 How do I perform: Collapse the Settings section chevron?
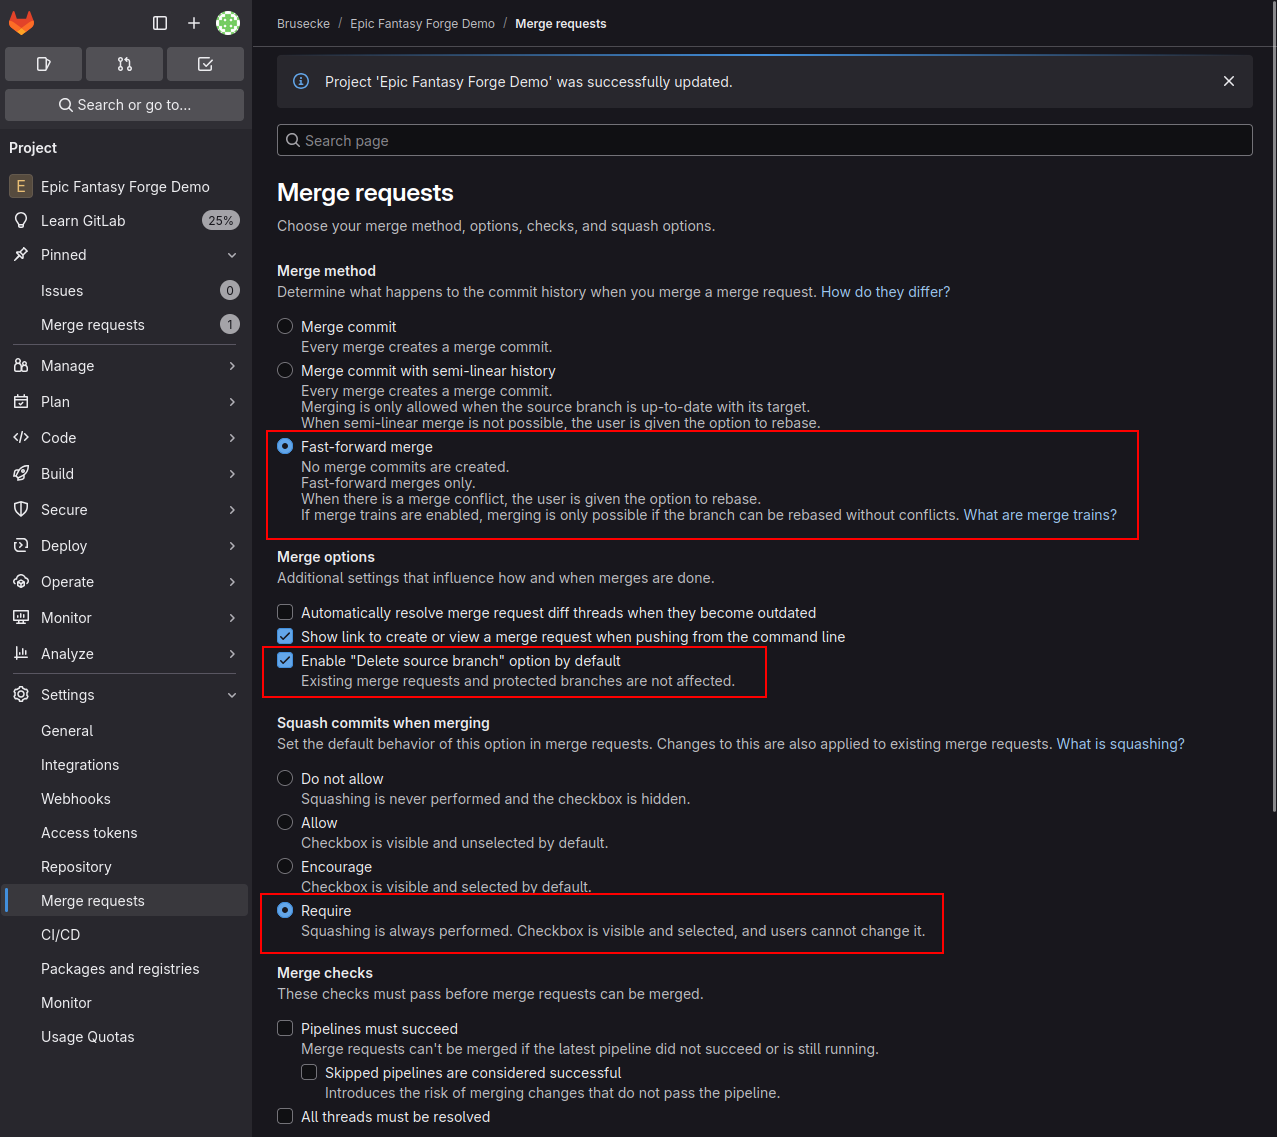tap(232, 695)
